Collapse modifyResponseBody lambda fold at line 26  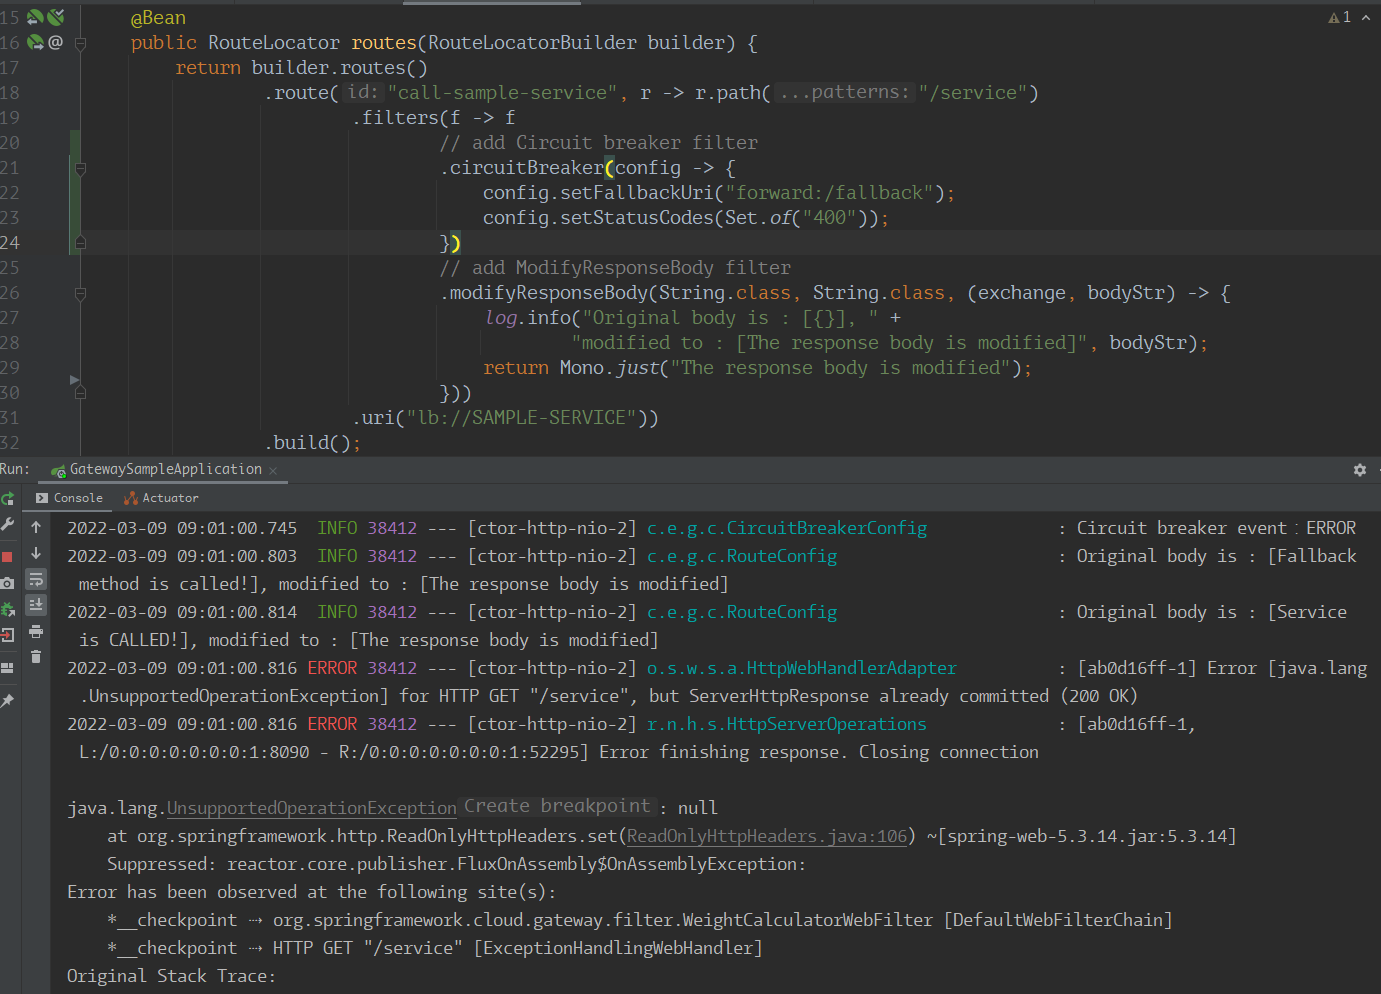(x=81, y=293)
